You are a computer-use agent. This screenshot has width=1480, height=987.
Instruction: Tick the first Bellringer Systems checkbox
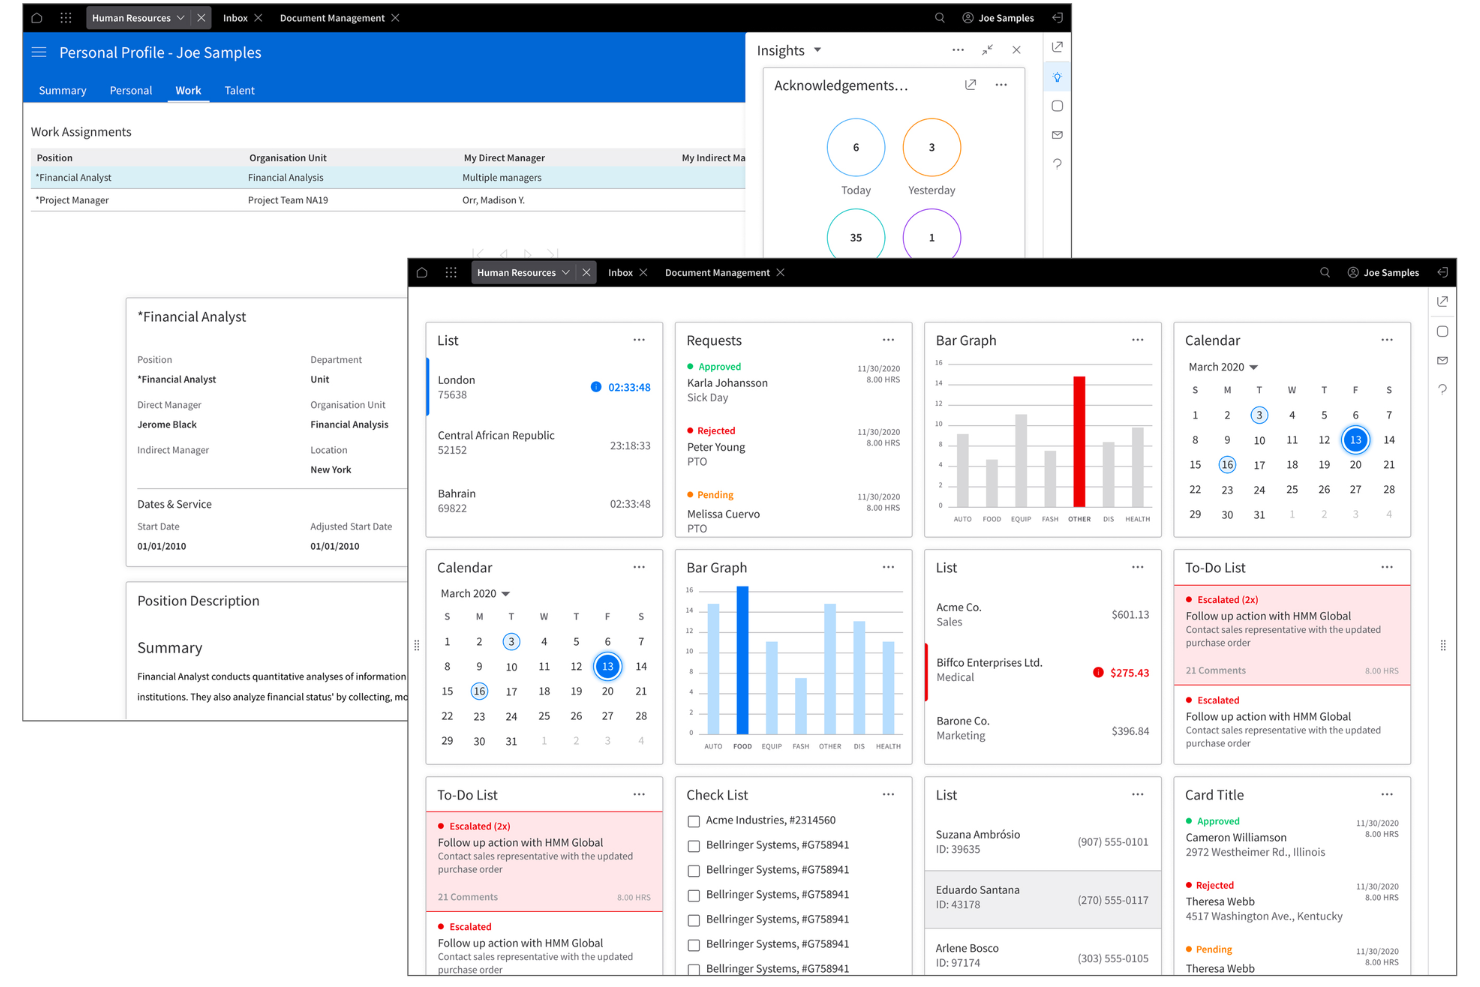[693, 845]
